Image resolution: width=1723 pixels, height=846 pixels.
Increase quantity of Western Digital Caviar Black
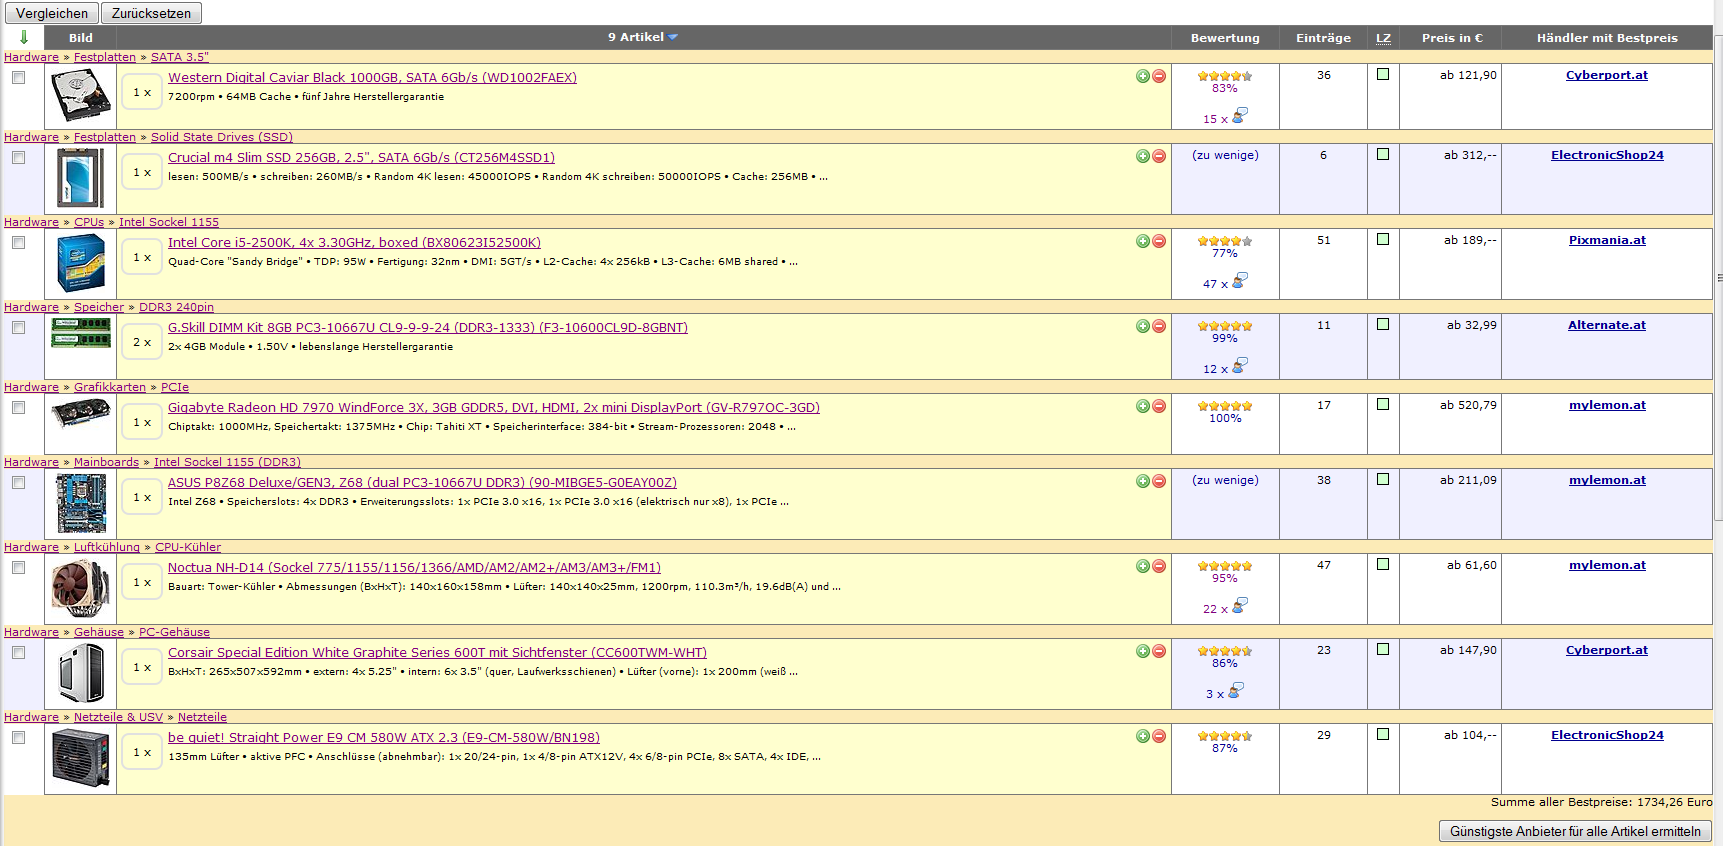1143,76
